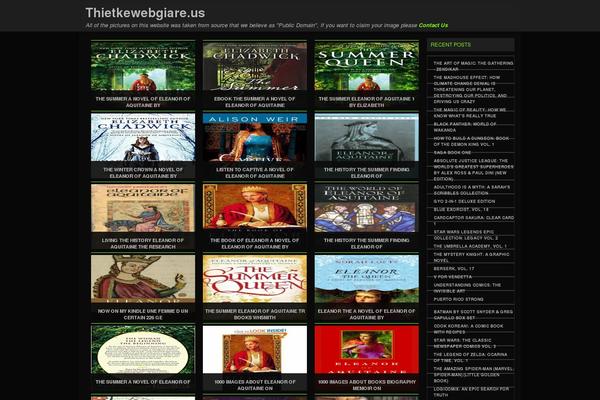
Task: Open 'Gyo 2-in-1 Deluxe Edition' post
Action: click(x=464, y=201)
